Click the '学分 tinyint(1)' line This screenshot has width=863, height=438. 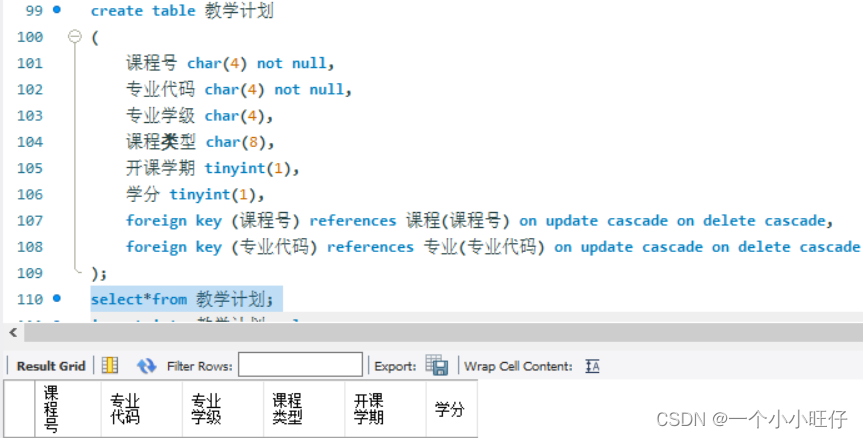[x=195, y=194]
